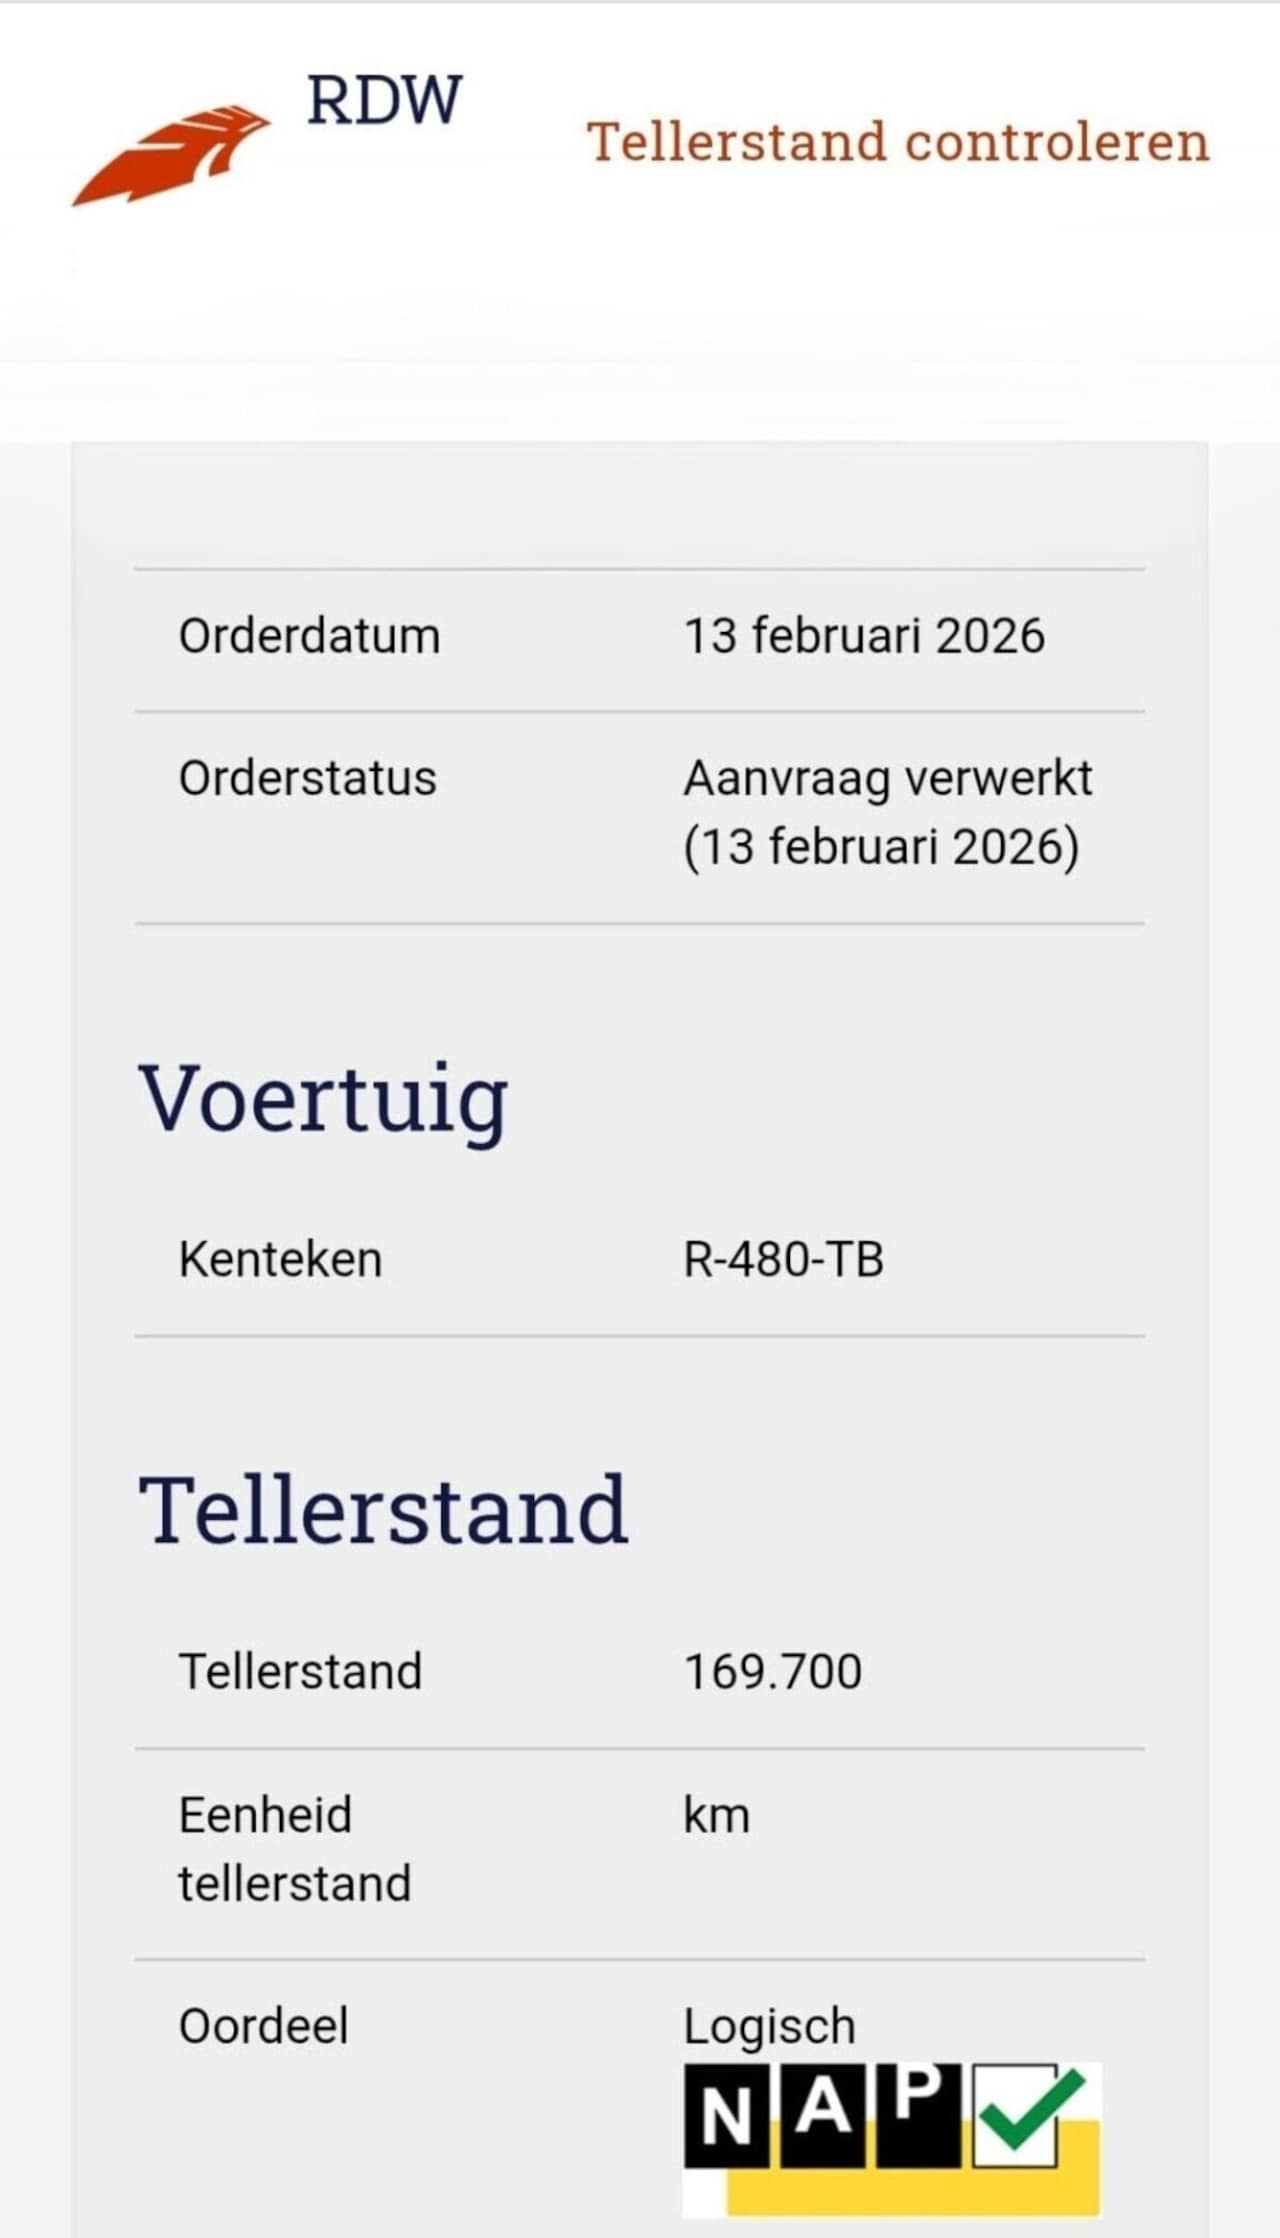This screenshot has width=1280, height=2238.
Task: Click the Oordeel label
Action: click(x=263, y=2027)
